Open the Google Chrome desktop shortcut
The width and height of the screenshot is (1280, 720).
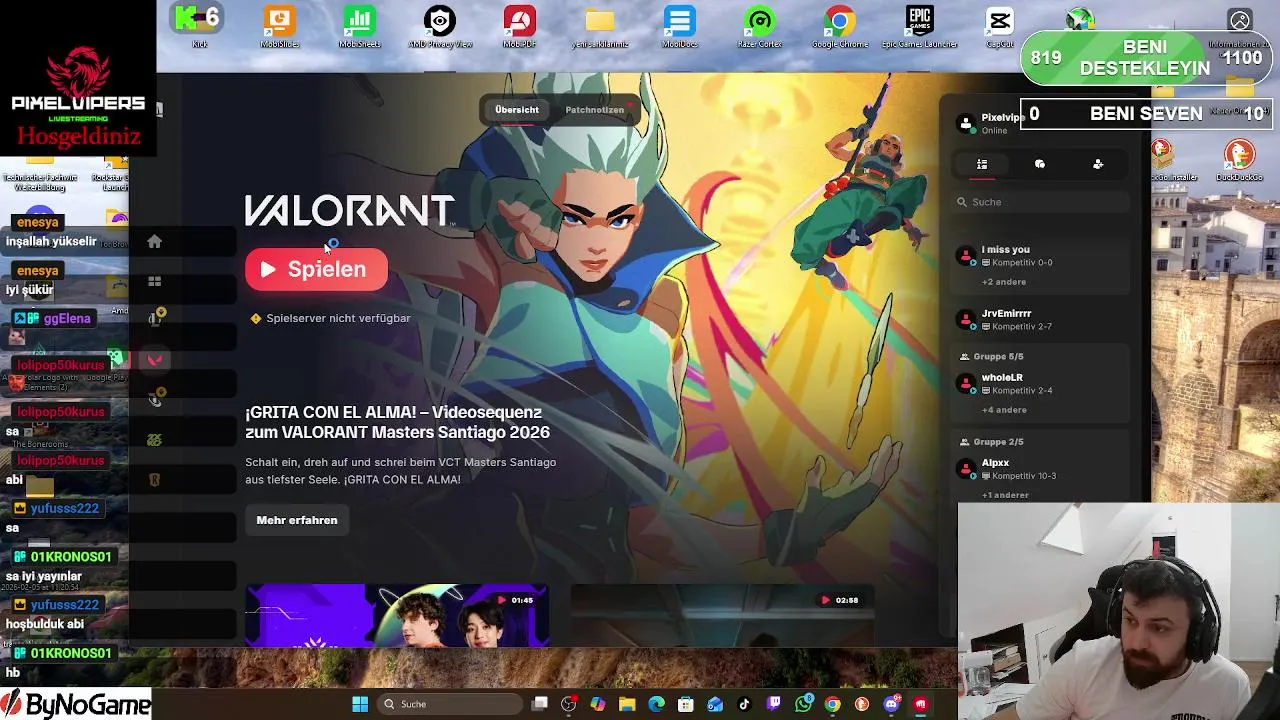click(840, 26)
